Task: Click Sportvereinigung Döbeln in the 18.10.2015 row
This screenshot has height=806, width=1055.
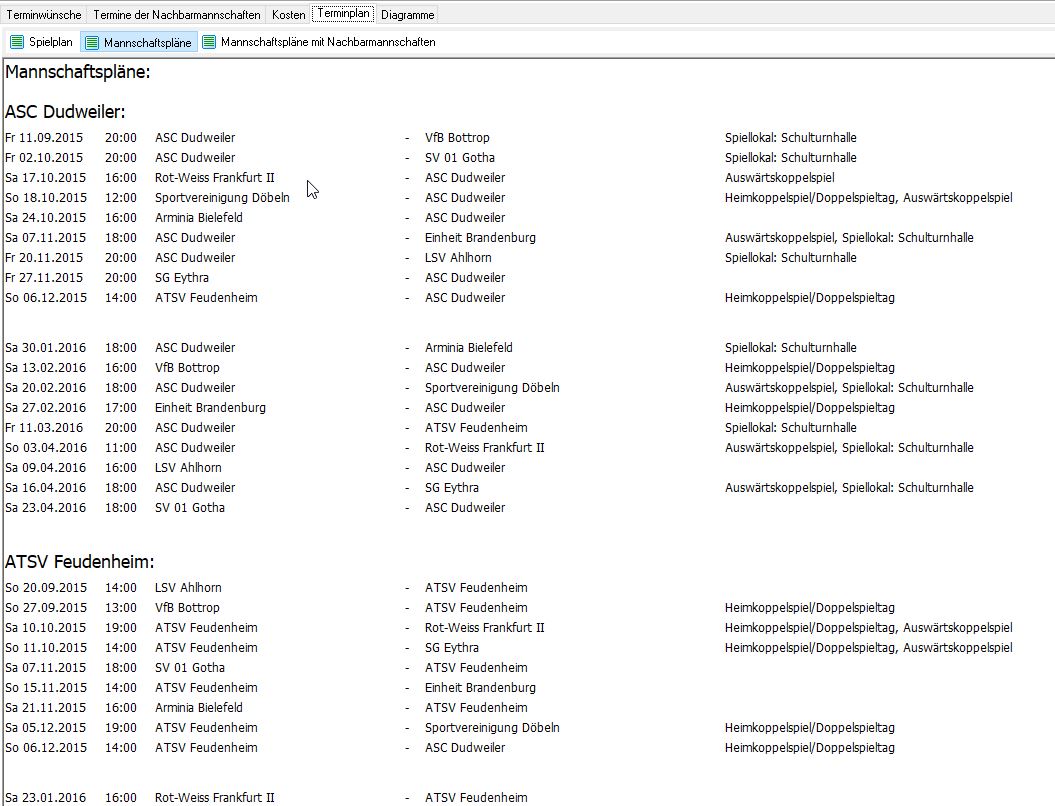Action: click(x=222, y=198)
